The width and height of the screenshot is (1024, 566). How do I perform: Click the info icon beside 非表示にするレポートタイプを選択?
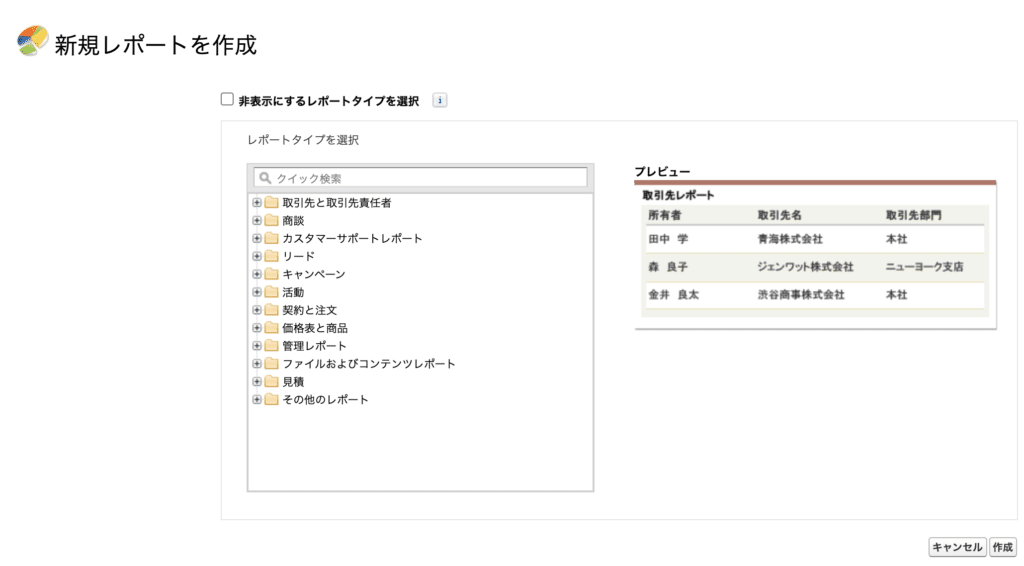440,101
